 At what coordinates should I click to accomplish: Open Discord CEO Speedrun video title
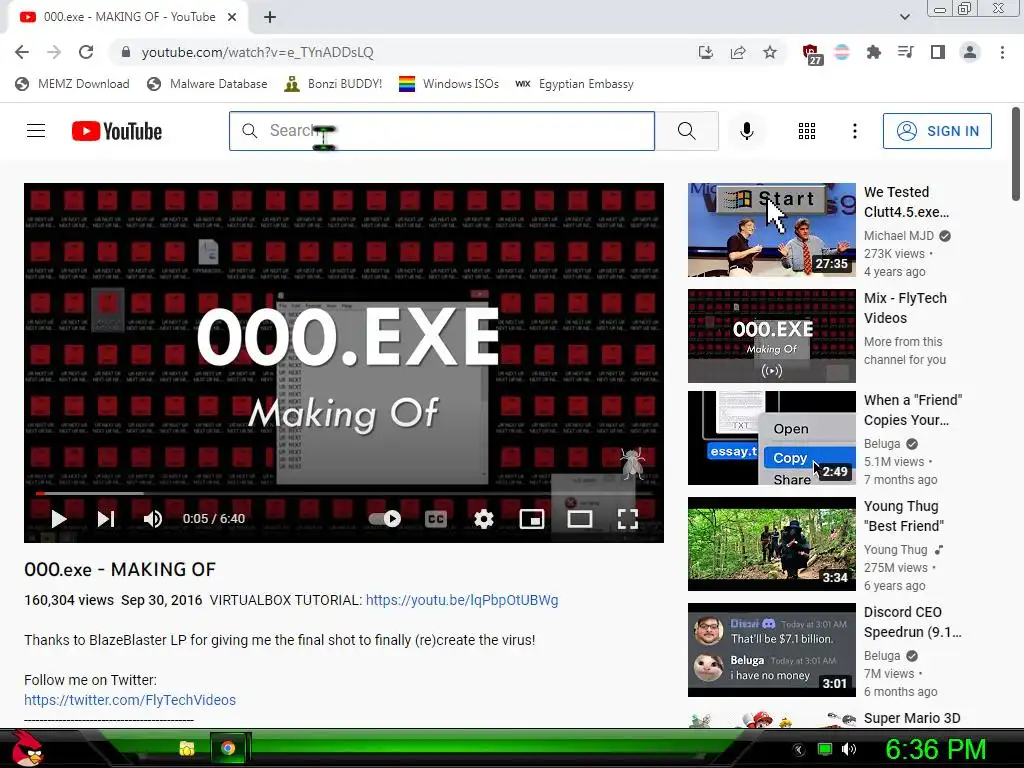(x=912, y=622)
